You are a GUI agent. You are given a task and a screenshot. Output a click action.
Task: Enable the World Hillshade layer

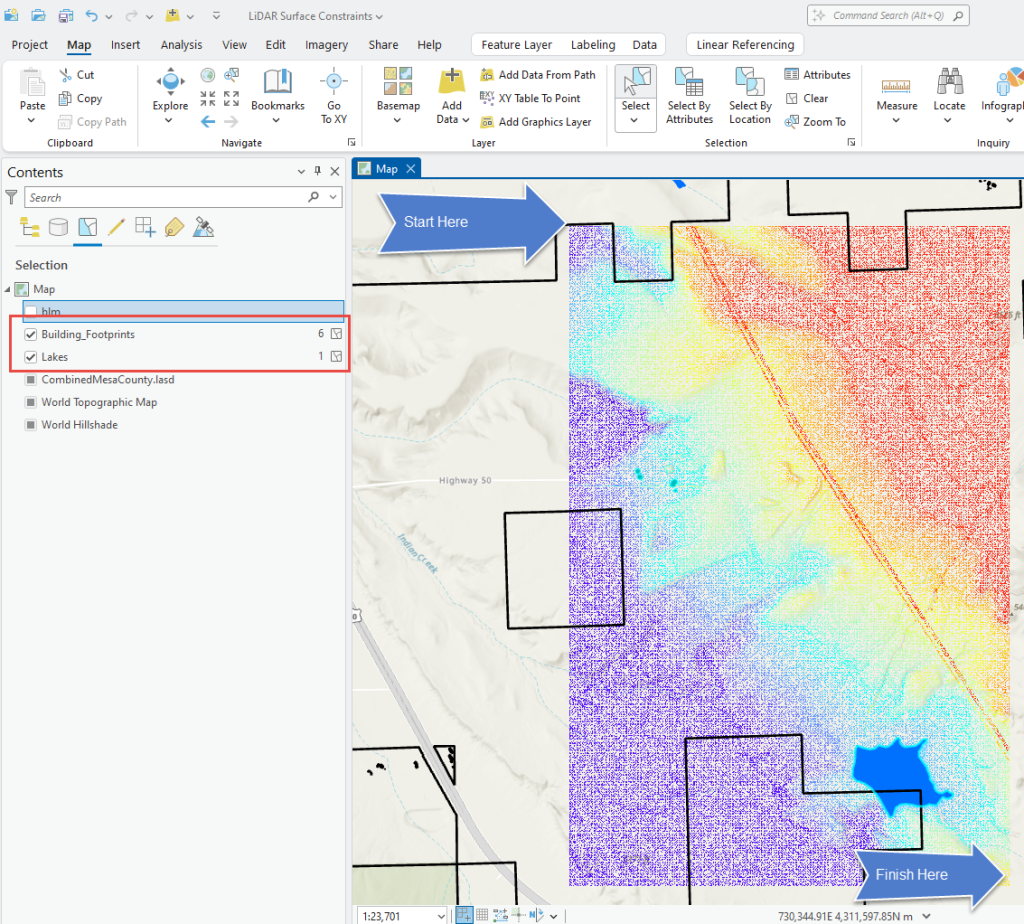pos(31,424)
